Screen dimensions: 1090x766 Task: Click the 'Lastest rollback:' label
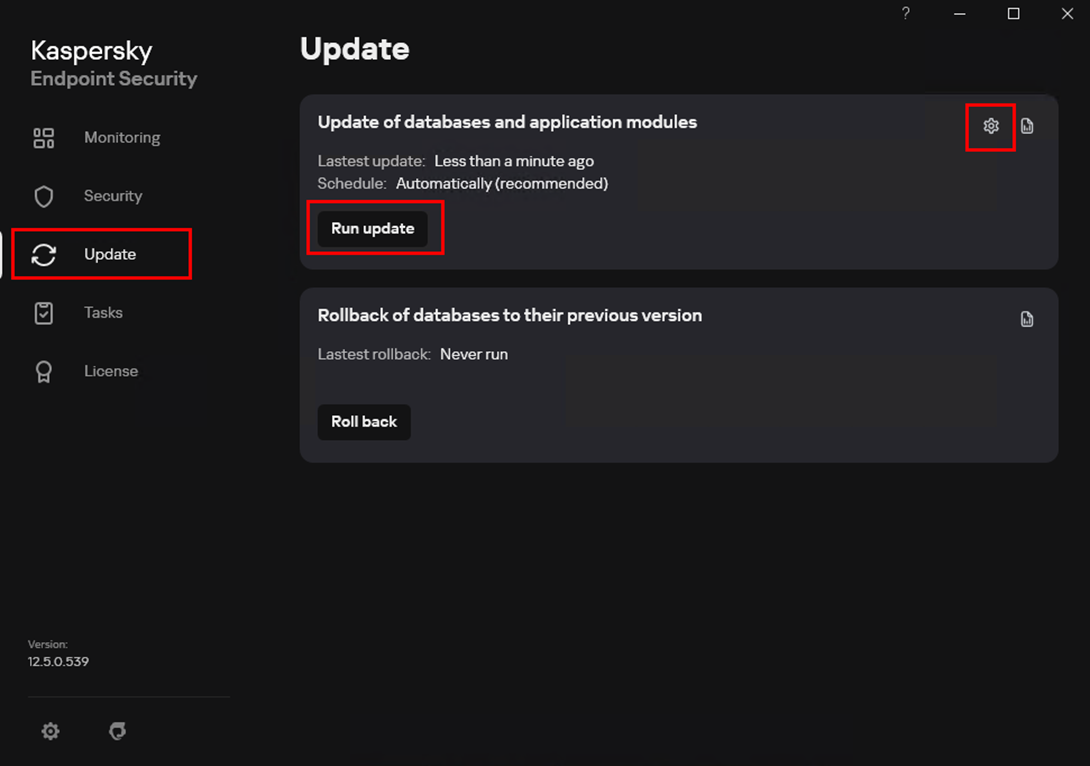click(x=374, y=355)
